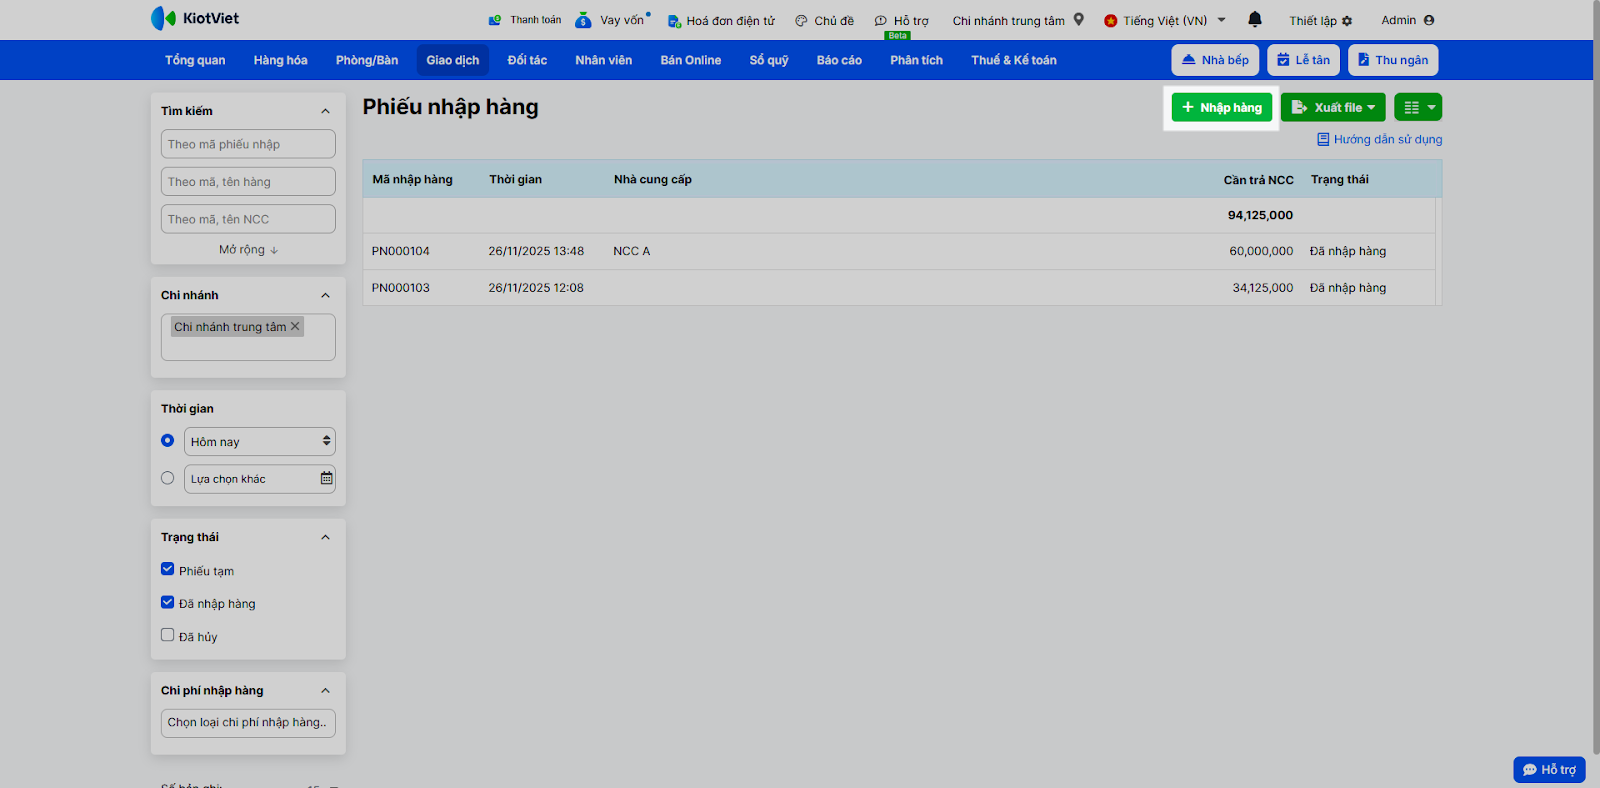Image resolution: width=1600 pixels, height=788 pixels.
Task: Click the Admin user avatar icon
Action: click(x=1429, y=20)
